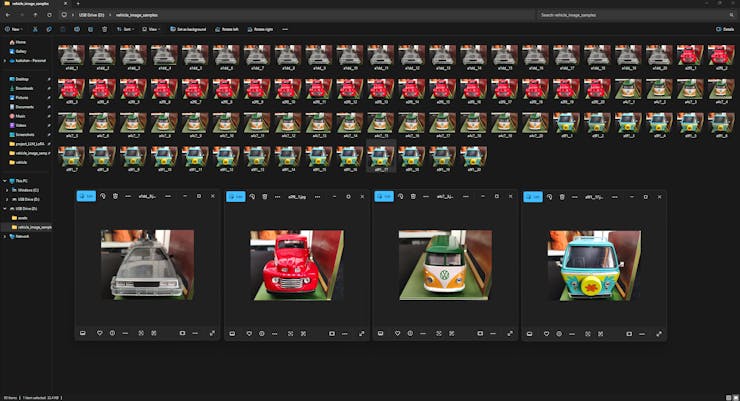Screen dimensions: 740x401
Task: Click the Rename icon in Explorer toolbar
Action: (x=76, y=29)
